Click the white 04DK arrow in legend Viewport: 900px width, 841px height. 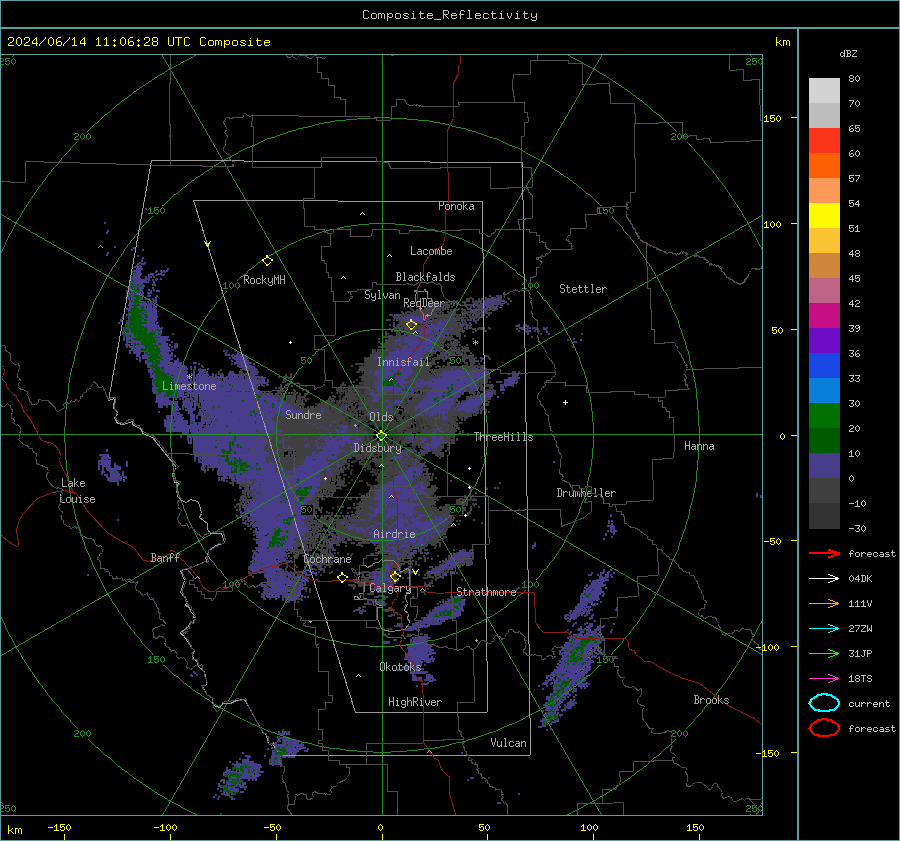pos(824,579)
